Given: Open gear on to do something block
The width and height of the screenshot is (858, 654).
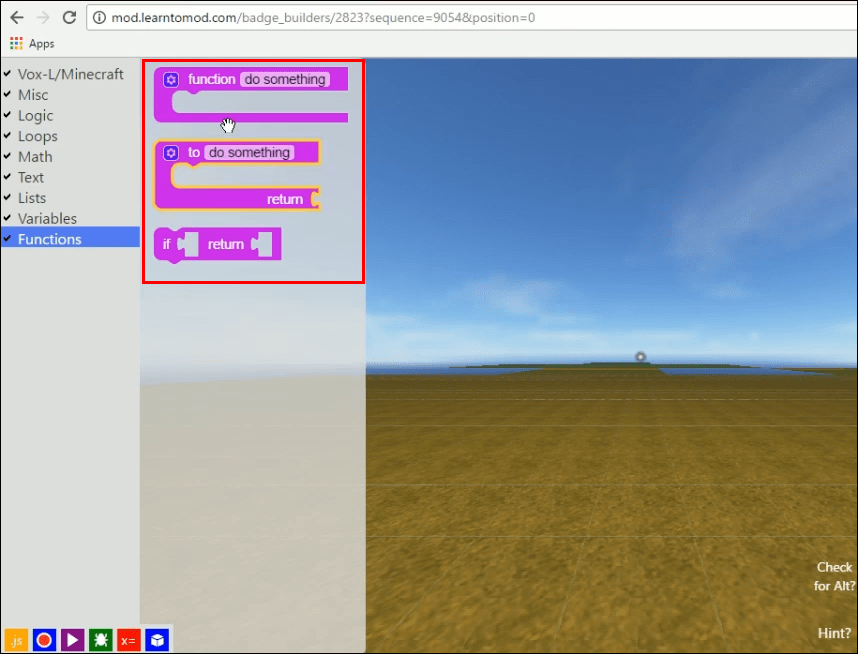Looking at the screenshot, I should (171, 153).
